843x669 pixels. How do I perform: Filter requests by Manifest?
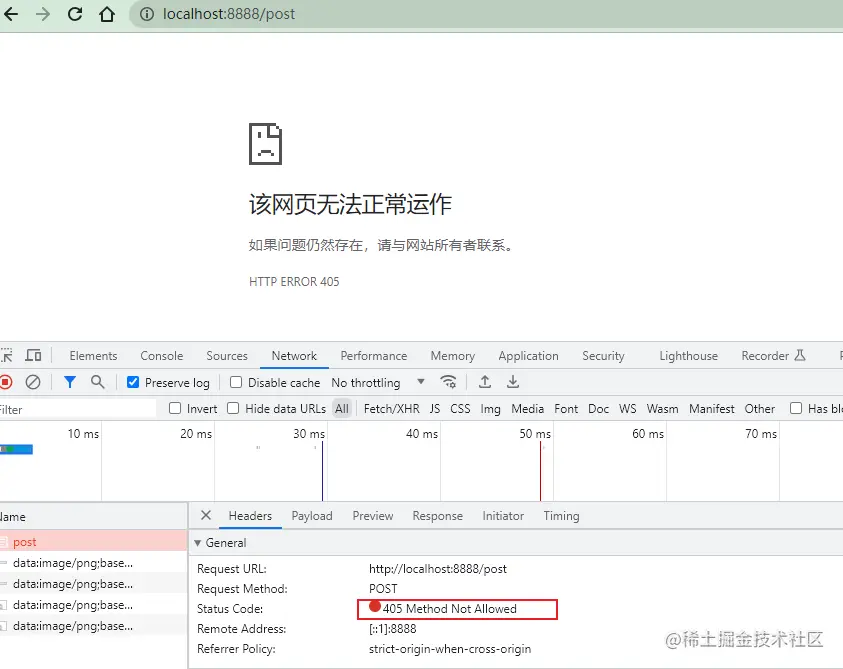point(712,409)
